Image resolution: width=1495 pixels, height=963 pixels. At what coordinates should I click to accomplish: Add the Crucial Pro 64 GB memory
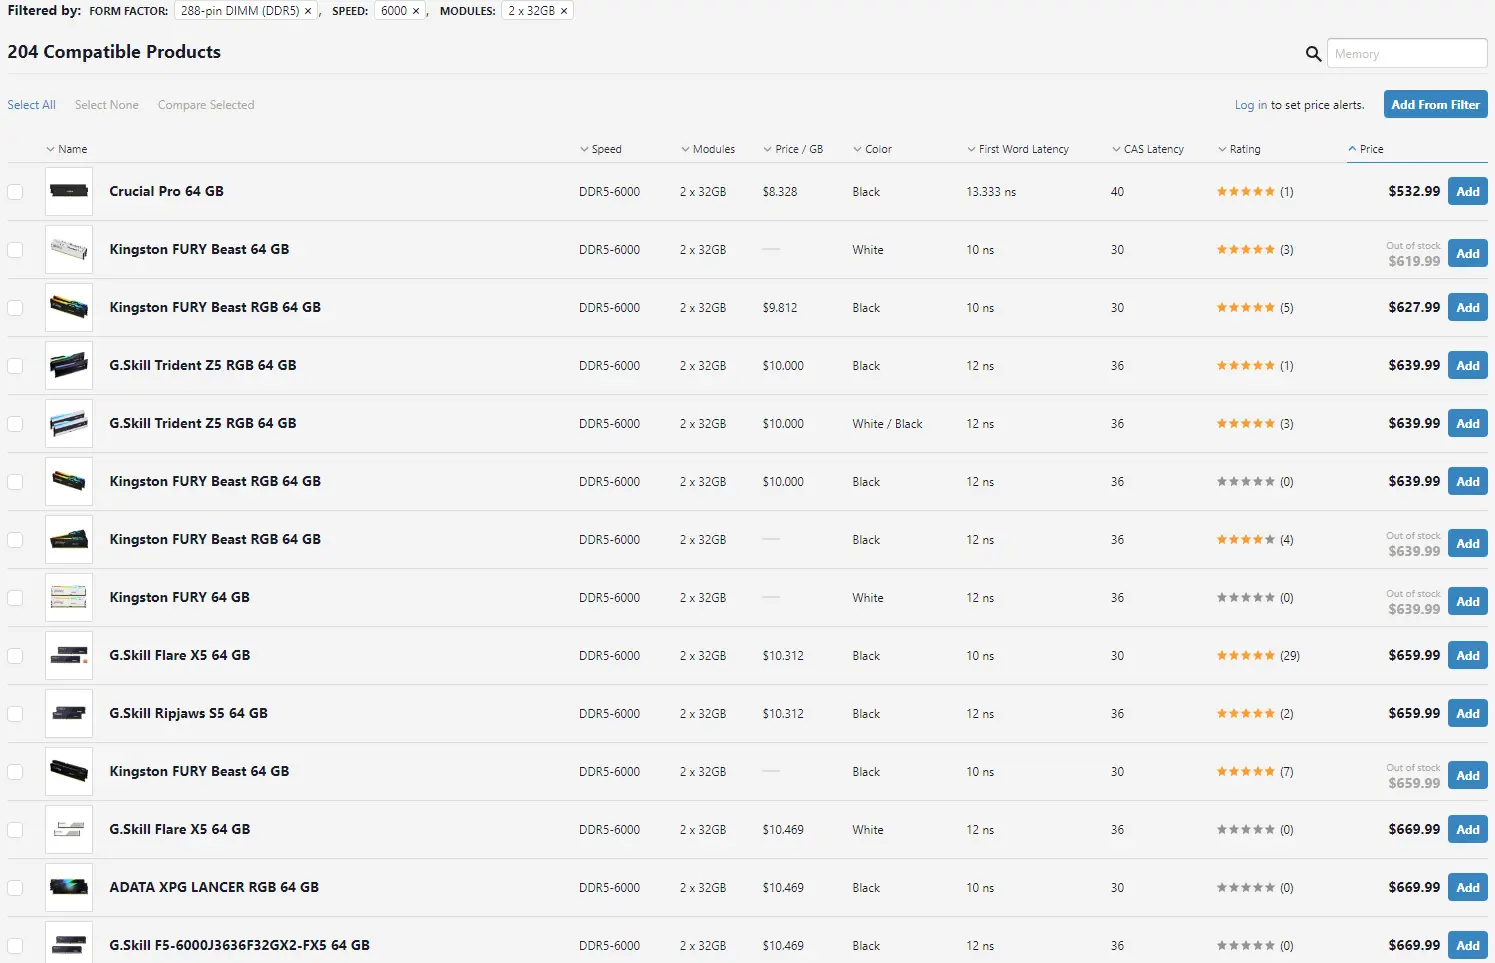[x=1467, y=192]
